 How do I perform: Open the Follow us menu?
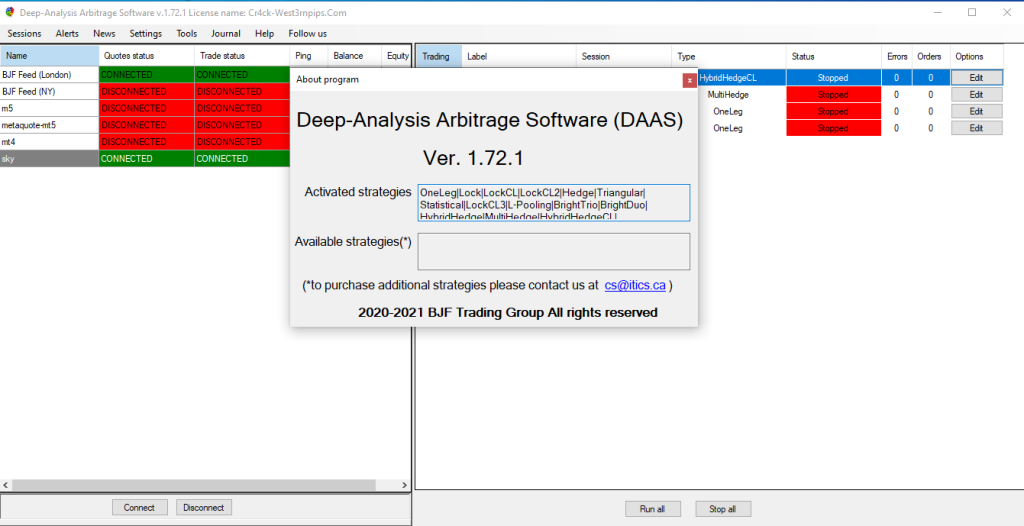308,33
